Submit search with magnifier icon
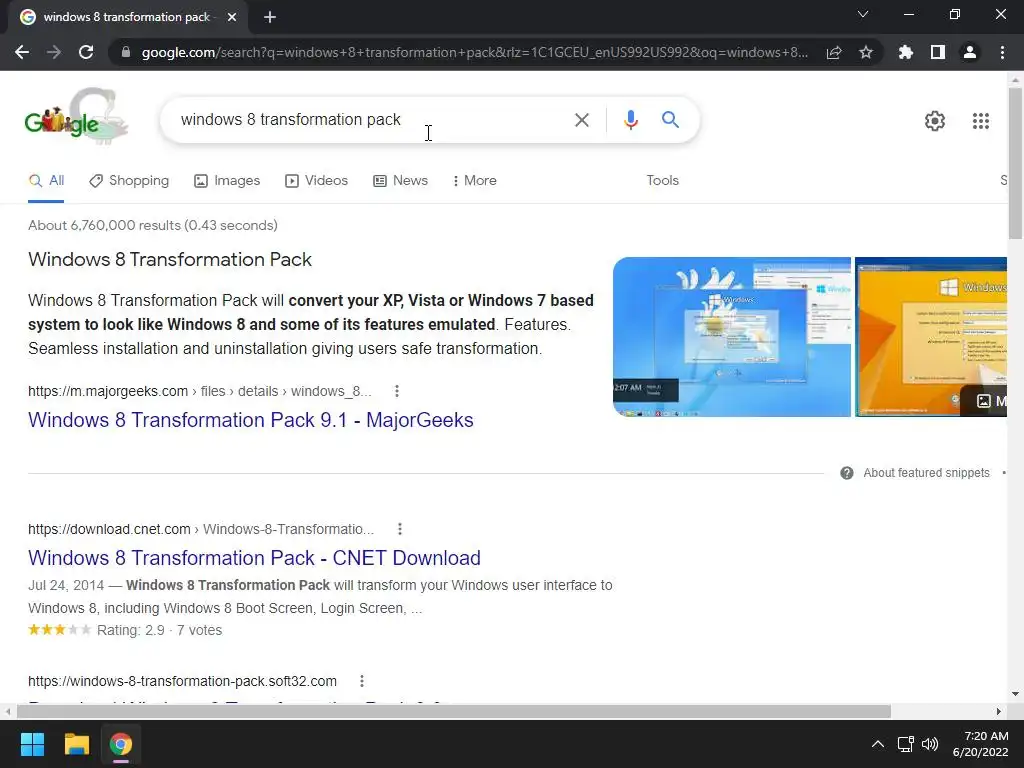The height and width of the screenshot is (768, 1024). [670, 120]
